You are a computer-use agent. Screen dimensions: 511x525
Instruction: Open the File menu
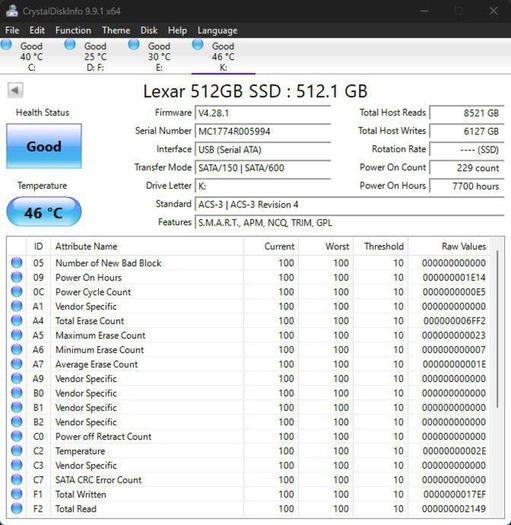[12, 30]
